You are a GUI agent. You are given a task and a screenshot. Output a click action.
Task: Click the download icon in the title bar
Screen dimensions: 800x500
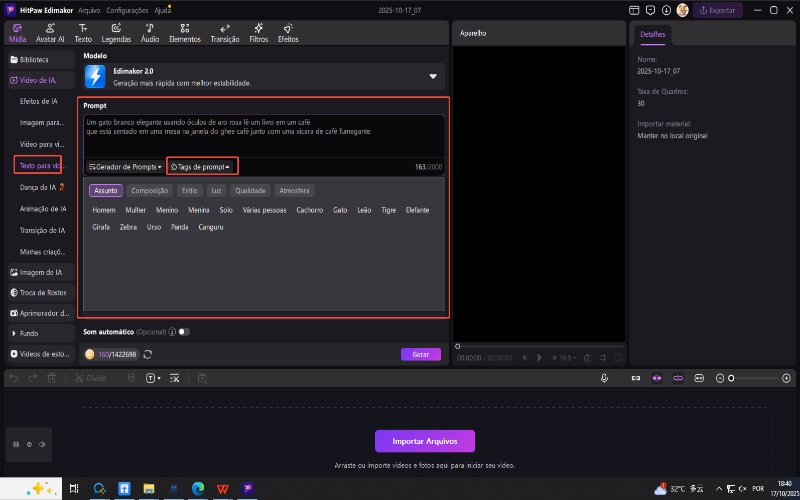[x=666, y=10]
